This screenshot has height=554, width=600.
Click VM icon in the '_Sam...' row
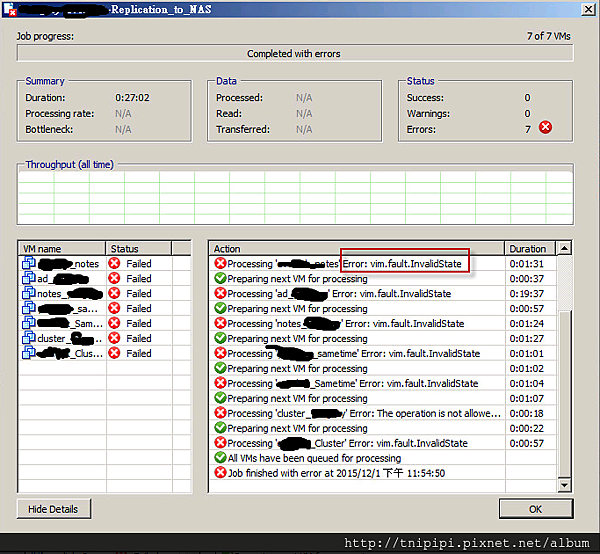coord(29,323)
